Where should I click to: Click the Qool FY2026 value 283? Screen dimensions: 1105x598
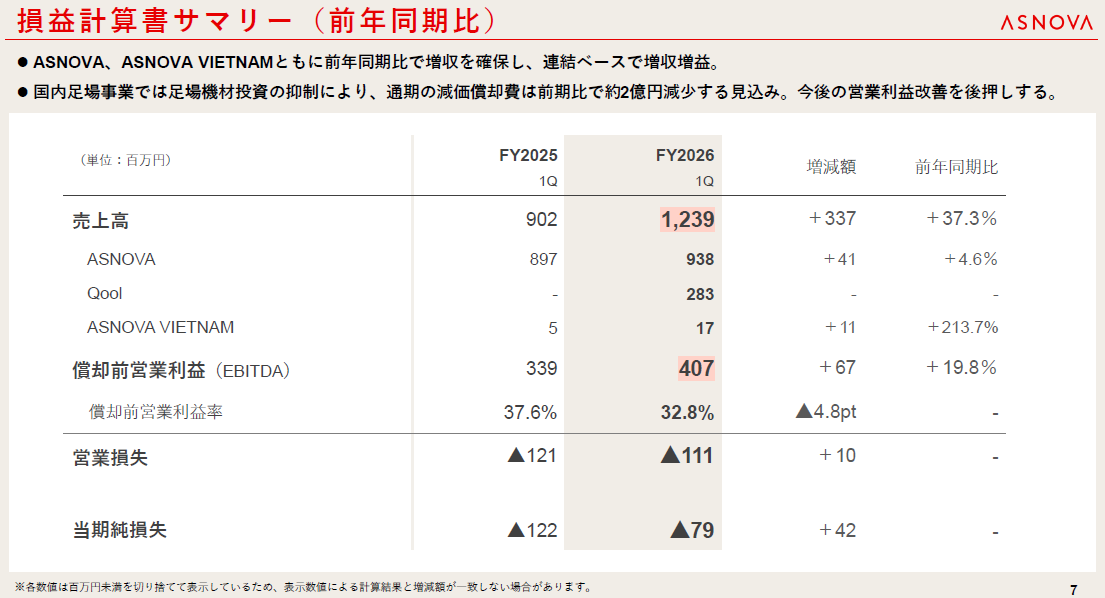700,294
